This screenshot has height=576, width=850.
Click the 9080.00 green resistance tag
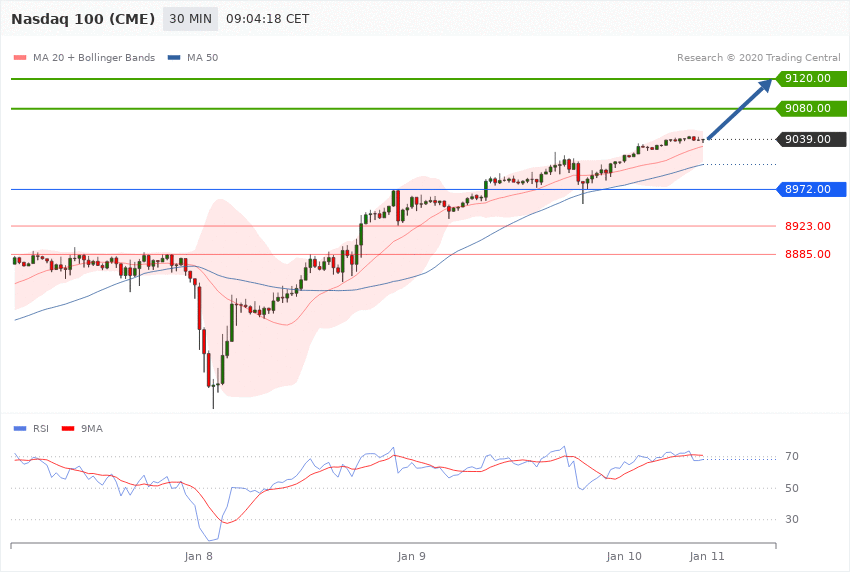click(x=812, y=108)
